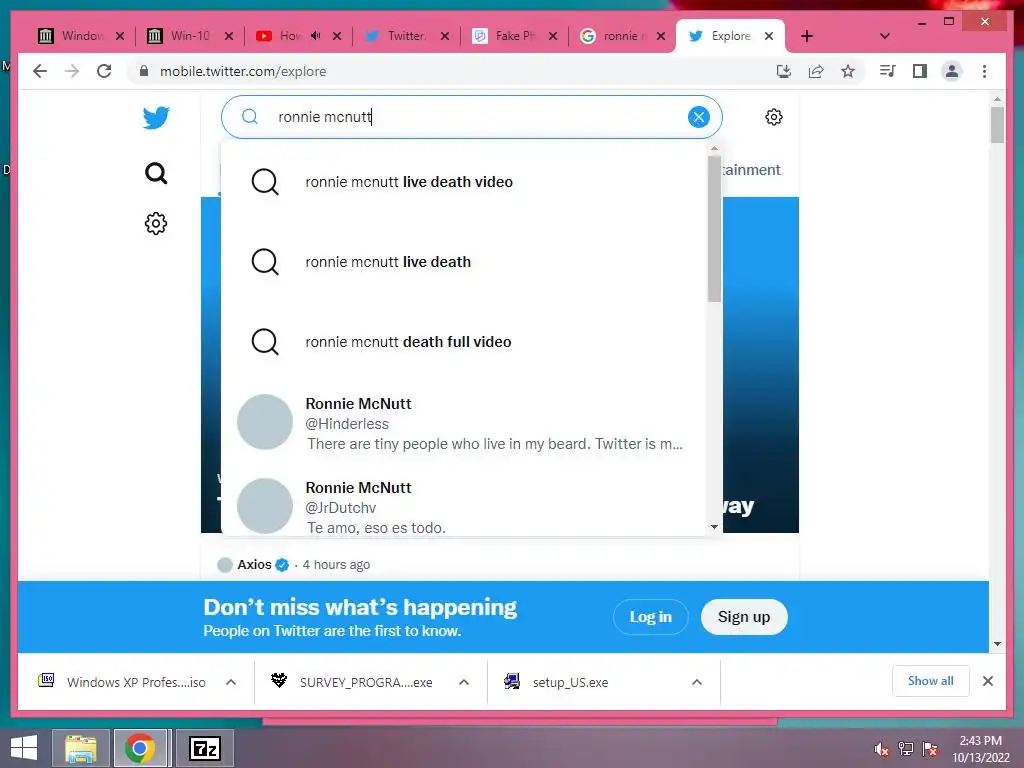Click Chrome icon in taskbar
This screenshot has height=768, width=1024.
[x=140, y=748]
